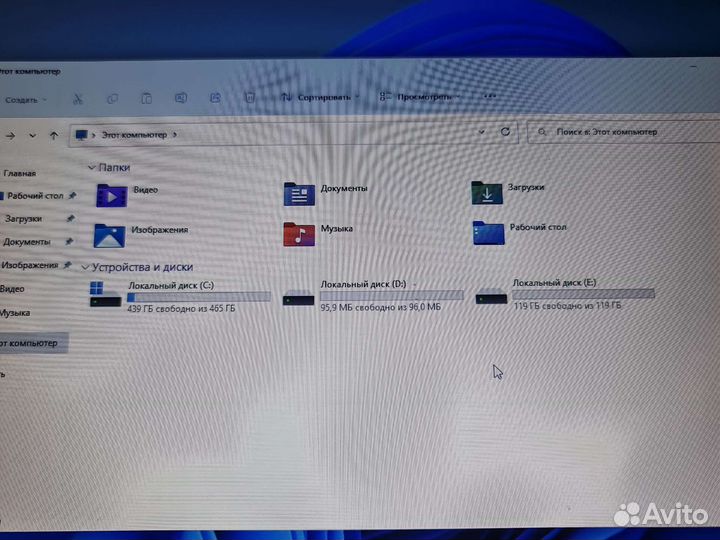Image resolution: width=720 pixels, height=540 pixels.
Task: Open Загрузки in the navigation pane
Action: [x=23, y=219]
